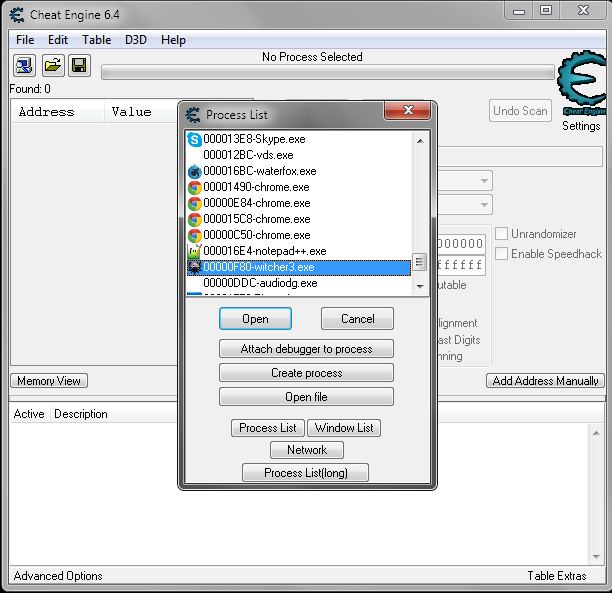The image size is (612, 593).
Task: Click the floppy disk save icon
Action: click(x=79, y=66)
